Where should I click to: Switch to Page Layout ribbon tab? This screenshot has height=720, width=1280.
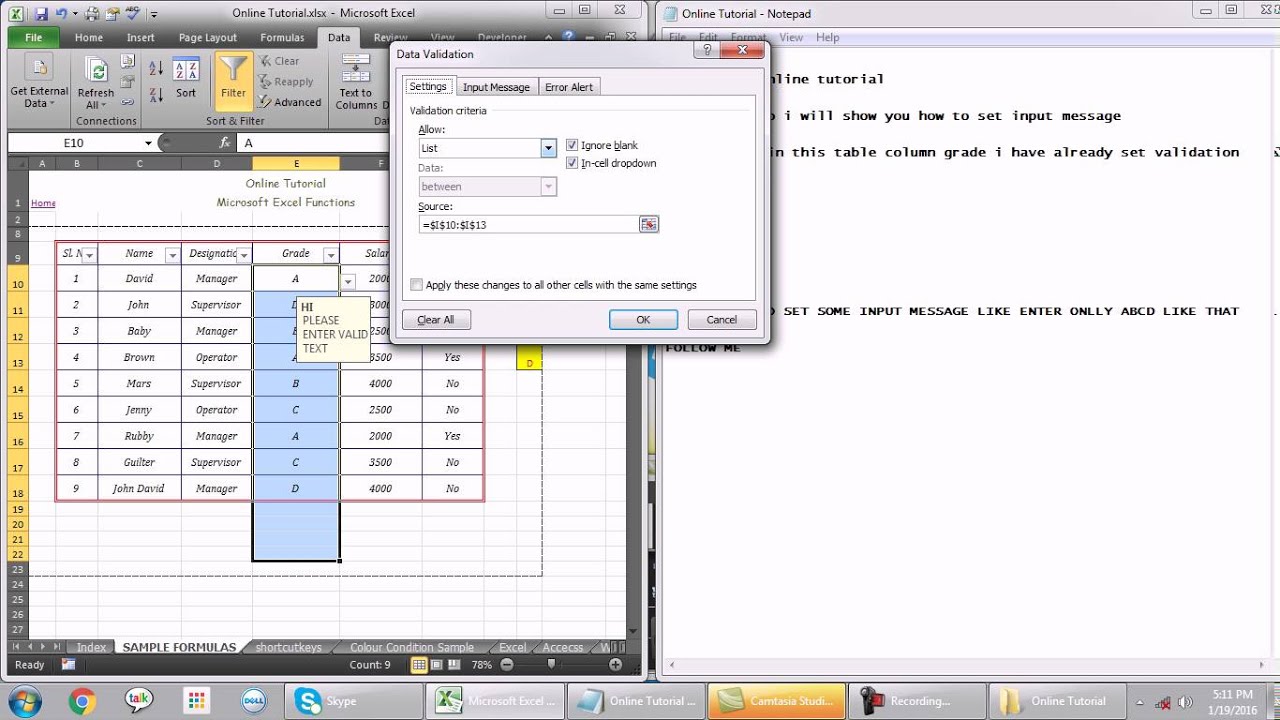tap(208, 38)
